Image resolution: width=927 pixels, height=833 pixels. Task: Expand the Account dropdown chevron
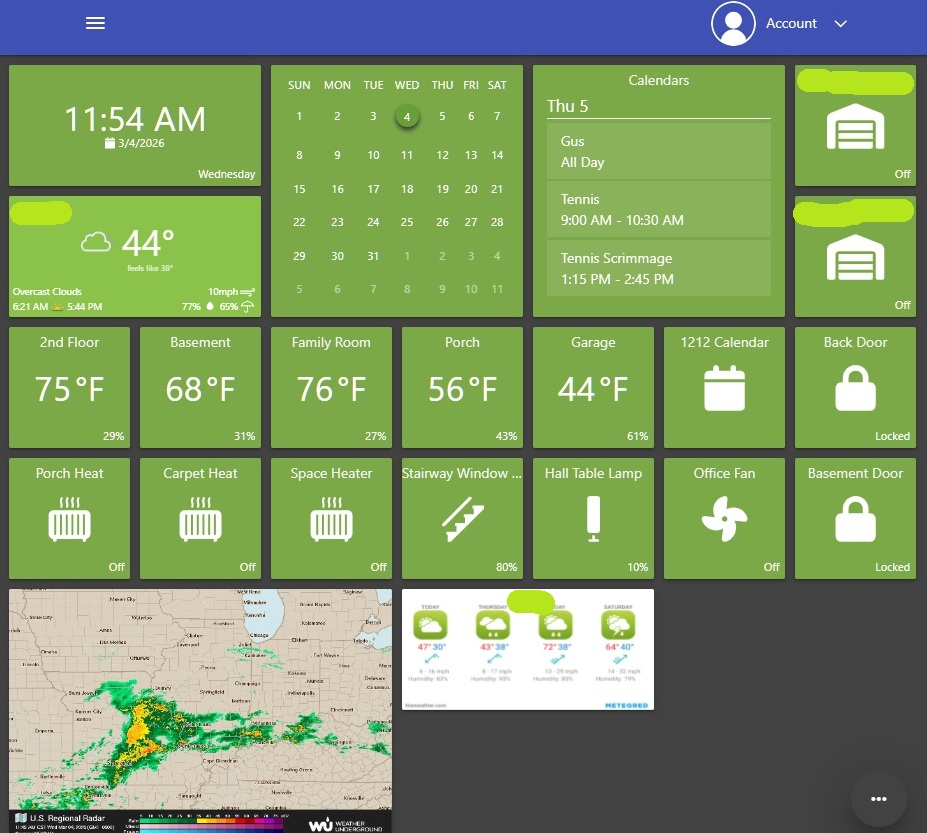point(840,24)
